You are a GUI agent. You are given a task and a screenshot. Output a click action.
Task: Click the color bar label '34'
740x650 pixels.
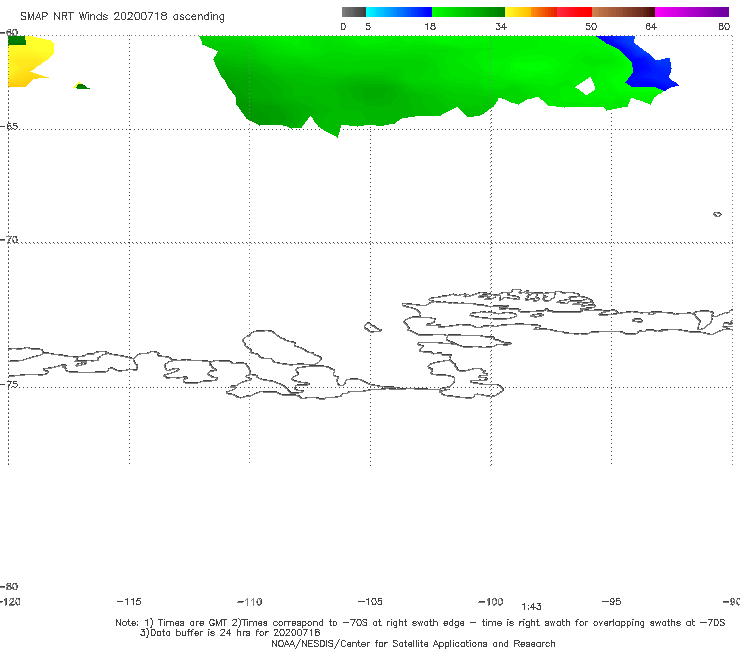point(501,27)
